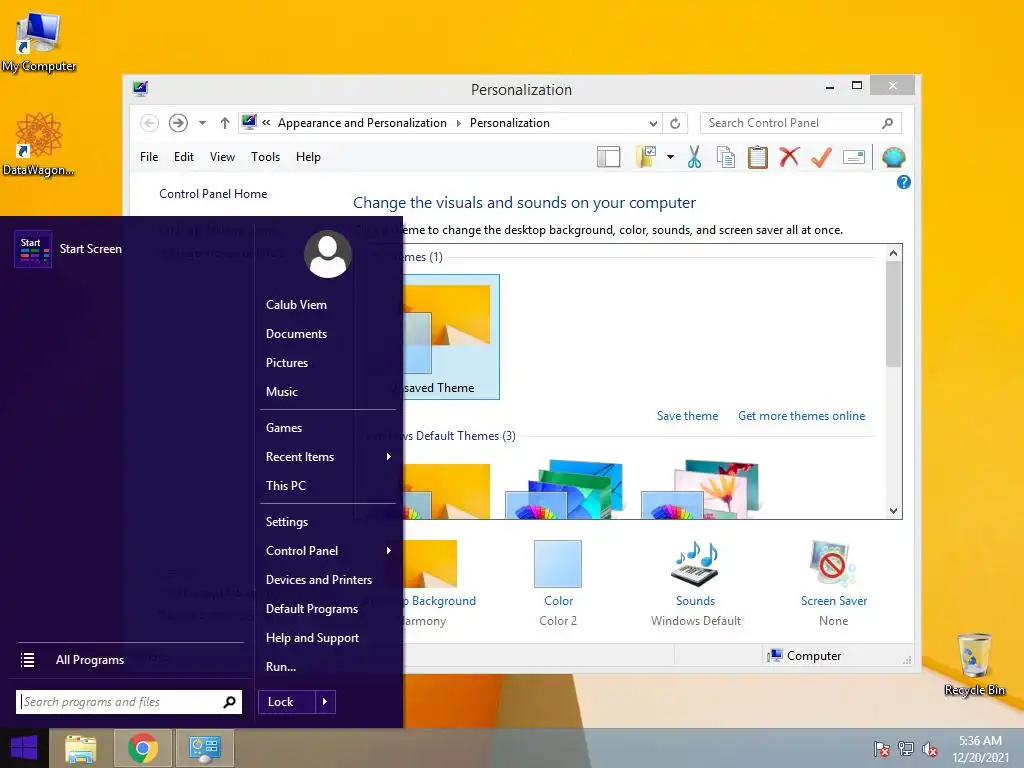This screenshot has width=1024, height=768.
Task: Click the Windows Start button on taskbar
Action: point(24,748)
